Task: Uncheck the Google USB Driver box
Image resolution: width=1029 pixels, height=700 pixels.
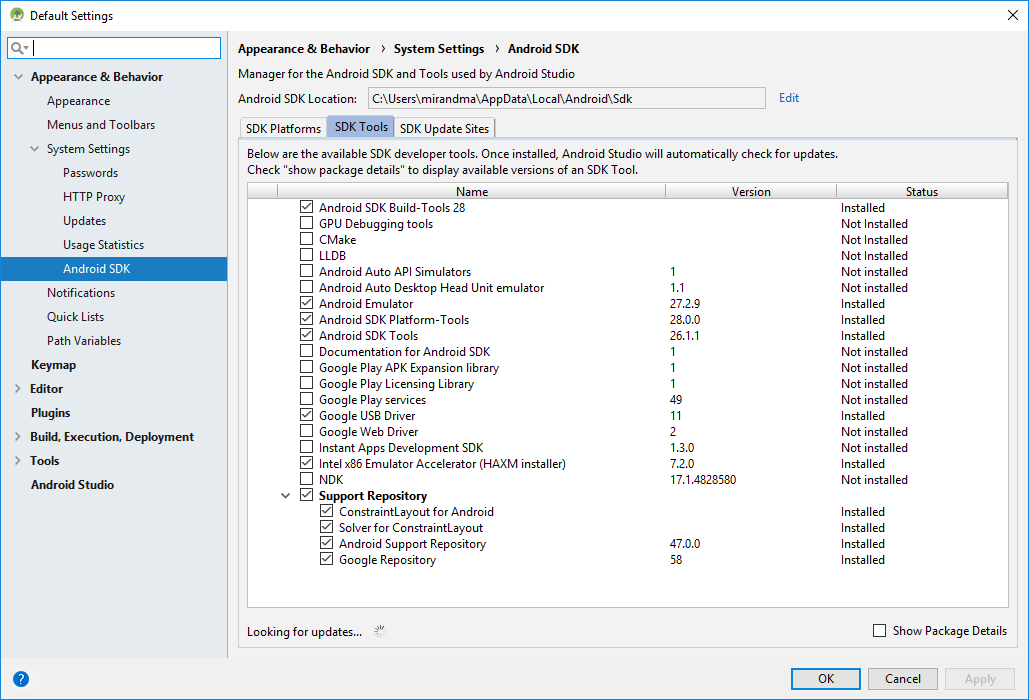Action: click(x=307, y=416)
